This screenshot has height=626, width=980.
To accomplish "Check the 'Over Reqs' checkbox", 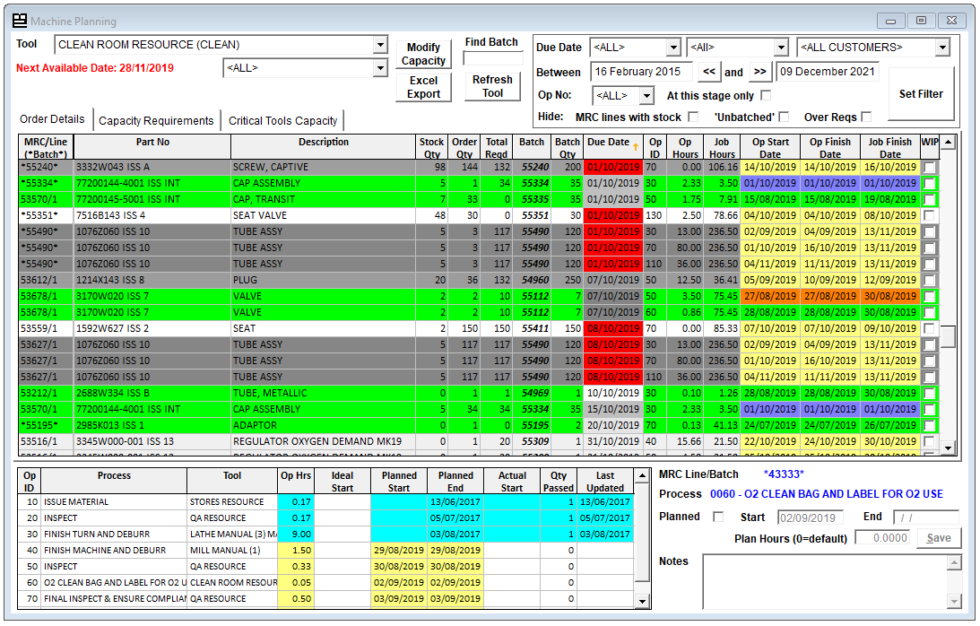I will [x=866, y=118].
